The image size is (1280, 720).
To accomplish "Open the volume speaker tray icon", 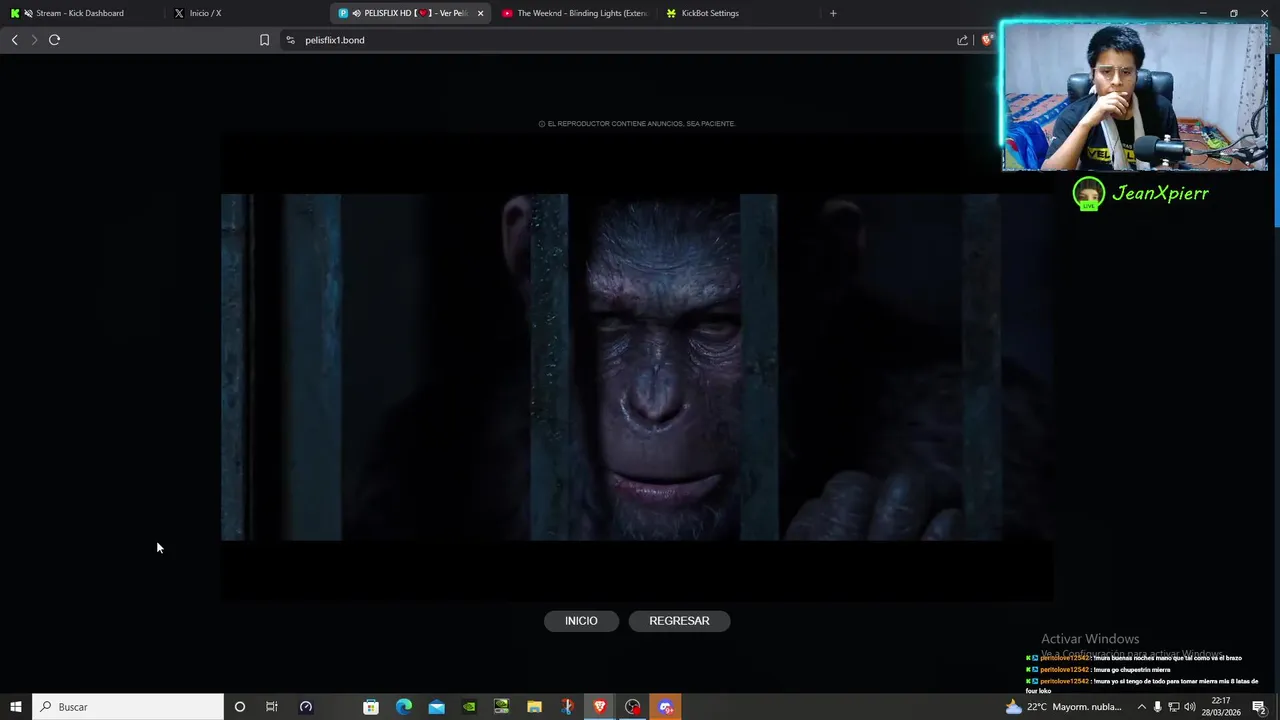I will pos(1190,707).
